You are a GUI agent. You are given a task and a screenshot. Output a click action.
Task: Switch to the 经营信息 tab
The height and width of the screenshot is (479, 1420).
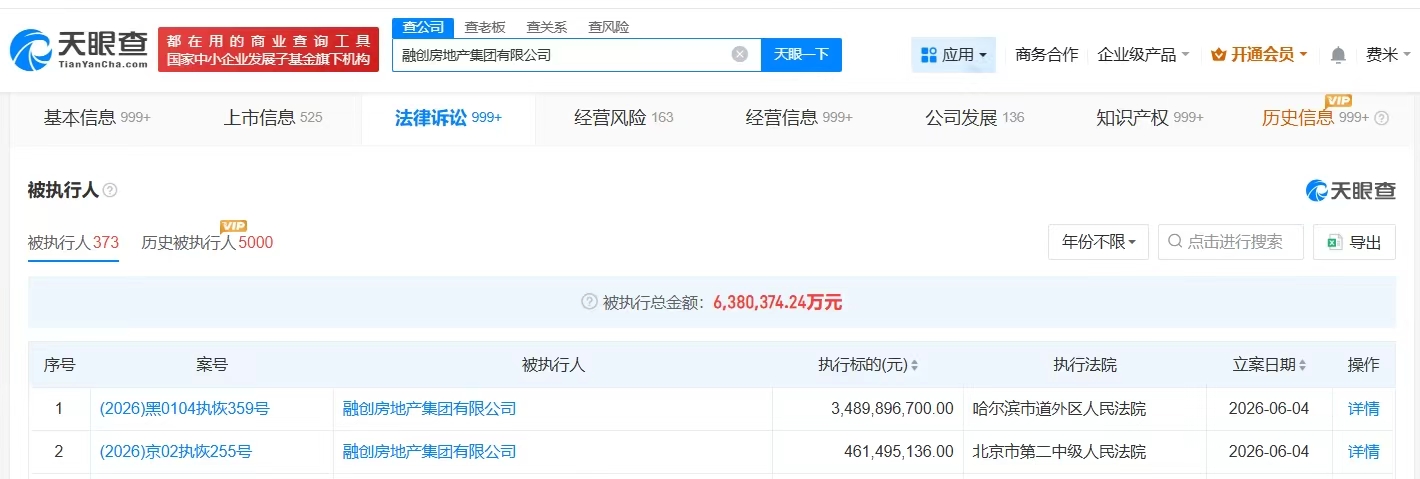click(799, 118)
